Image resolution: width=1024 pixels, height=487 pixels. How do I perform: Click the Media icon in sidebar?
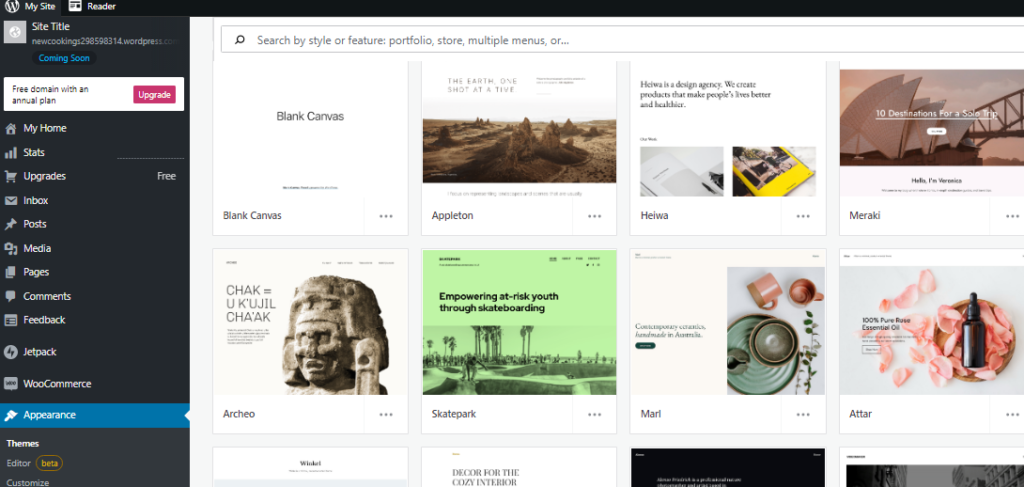(x=10, y=249)
